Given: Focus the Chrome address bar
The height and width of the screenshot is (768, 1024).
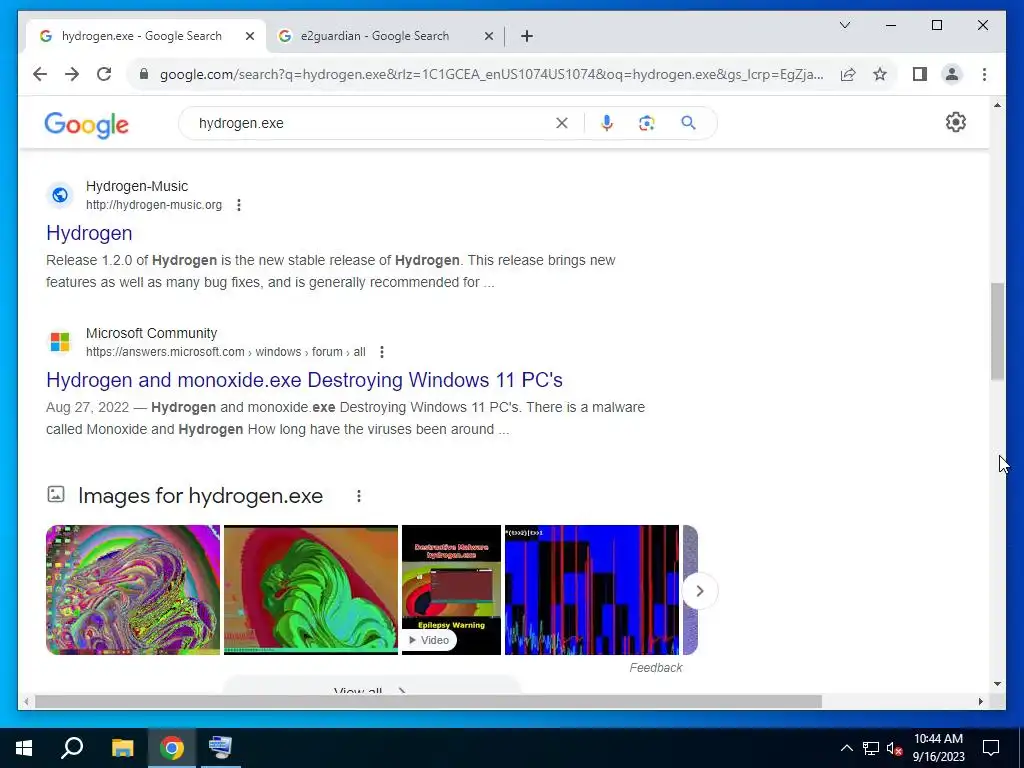Looking at the screenshot, I should 491,74.
